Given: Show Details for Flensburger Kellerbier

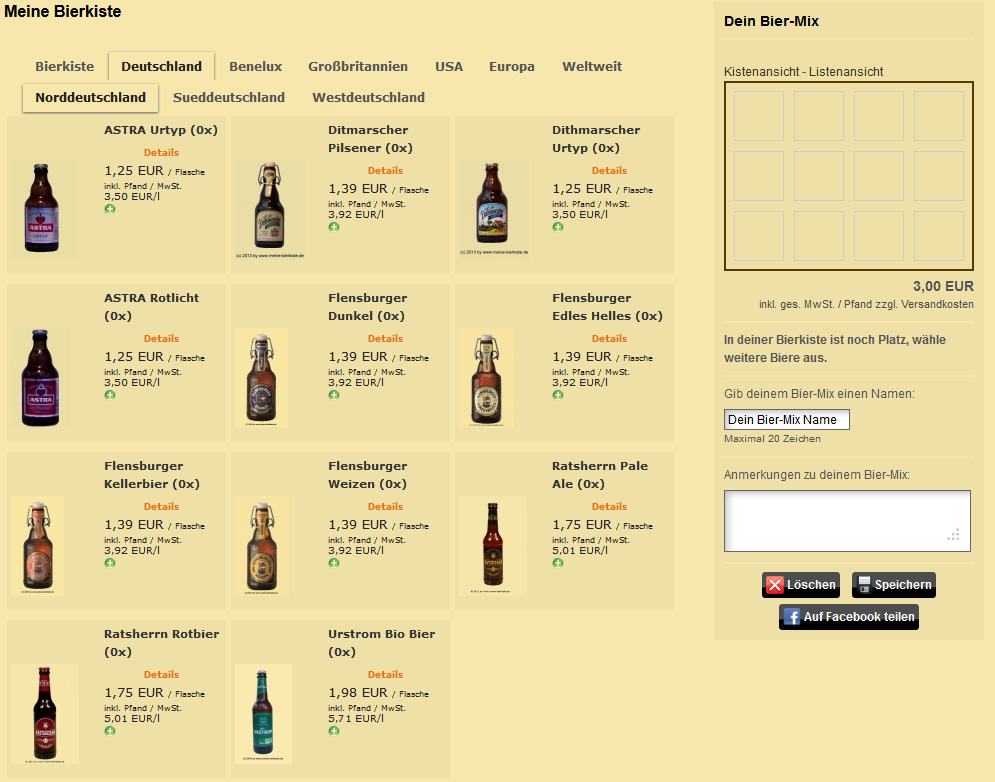Looking at the screenshot, I should [x=161, y=507].
